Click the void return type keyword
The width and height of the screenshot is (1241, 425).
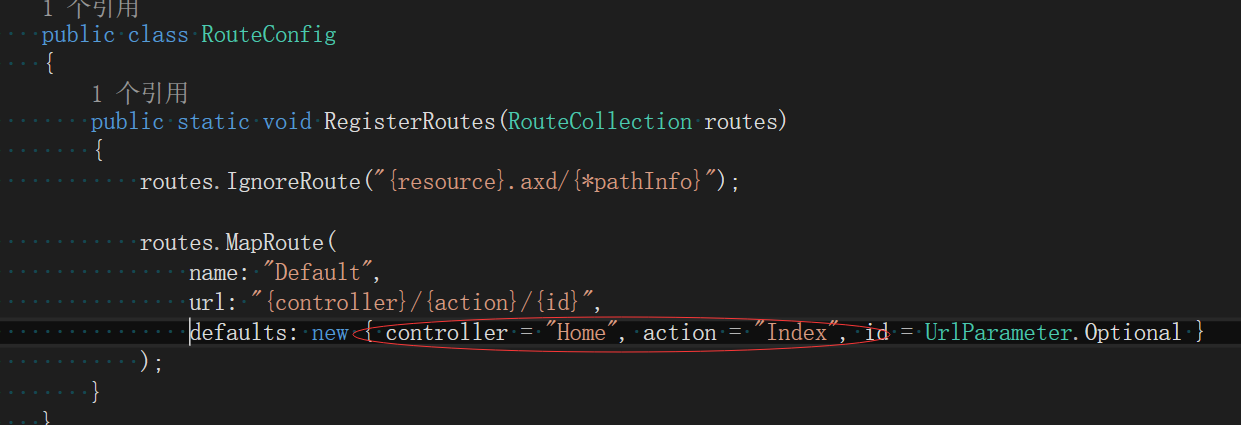pos(287,122)
